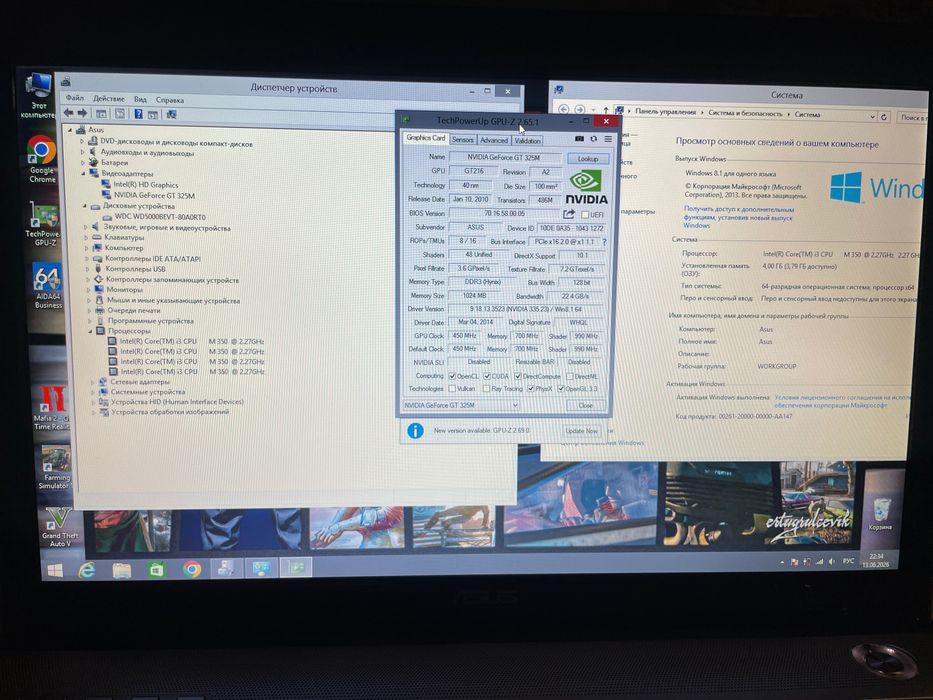Click scan for hardware changes toolbar icon
933x700 pixels.
(171, 114)
